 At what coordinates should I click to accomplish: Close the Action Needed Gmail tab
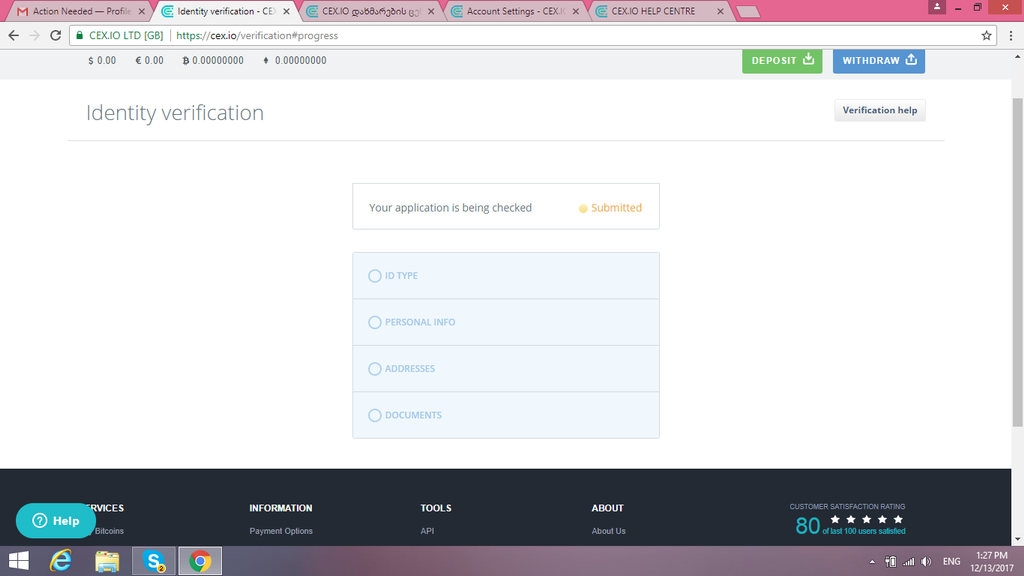142,11
